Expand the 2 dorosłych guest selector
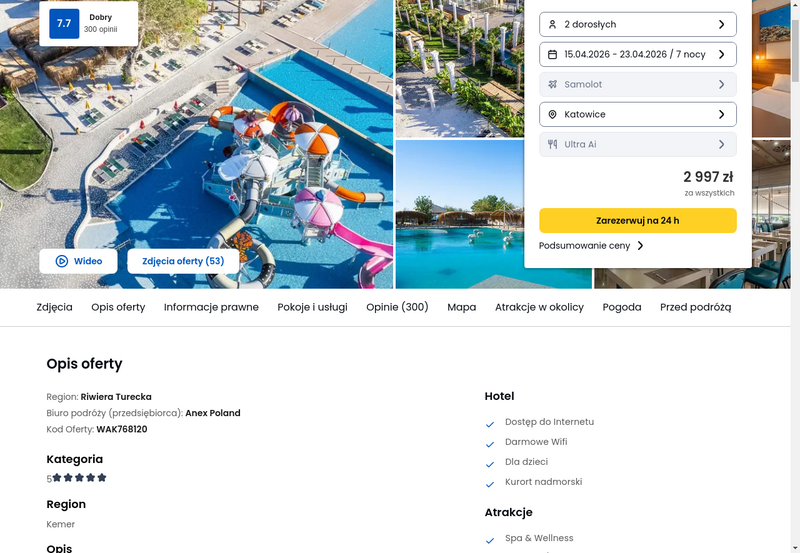The image size is (800, 553). [x=638, y=24]
